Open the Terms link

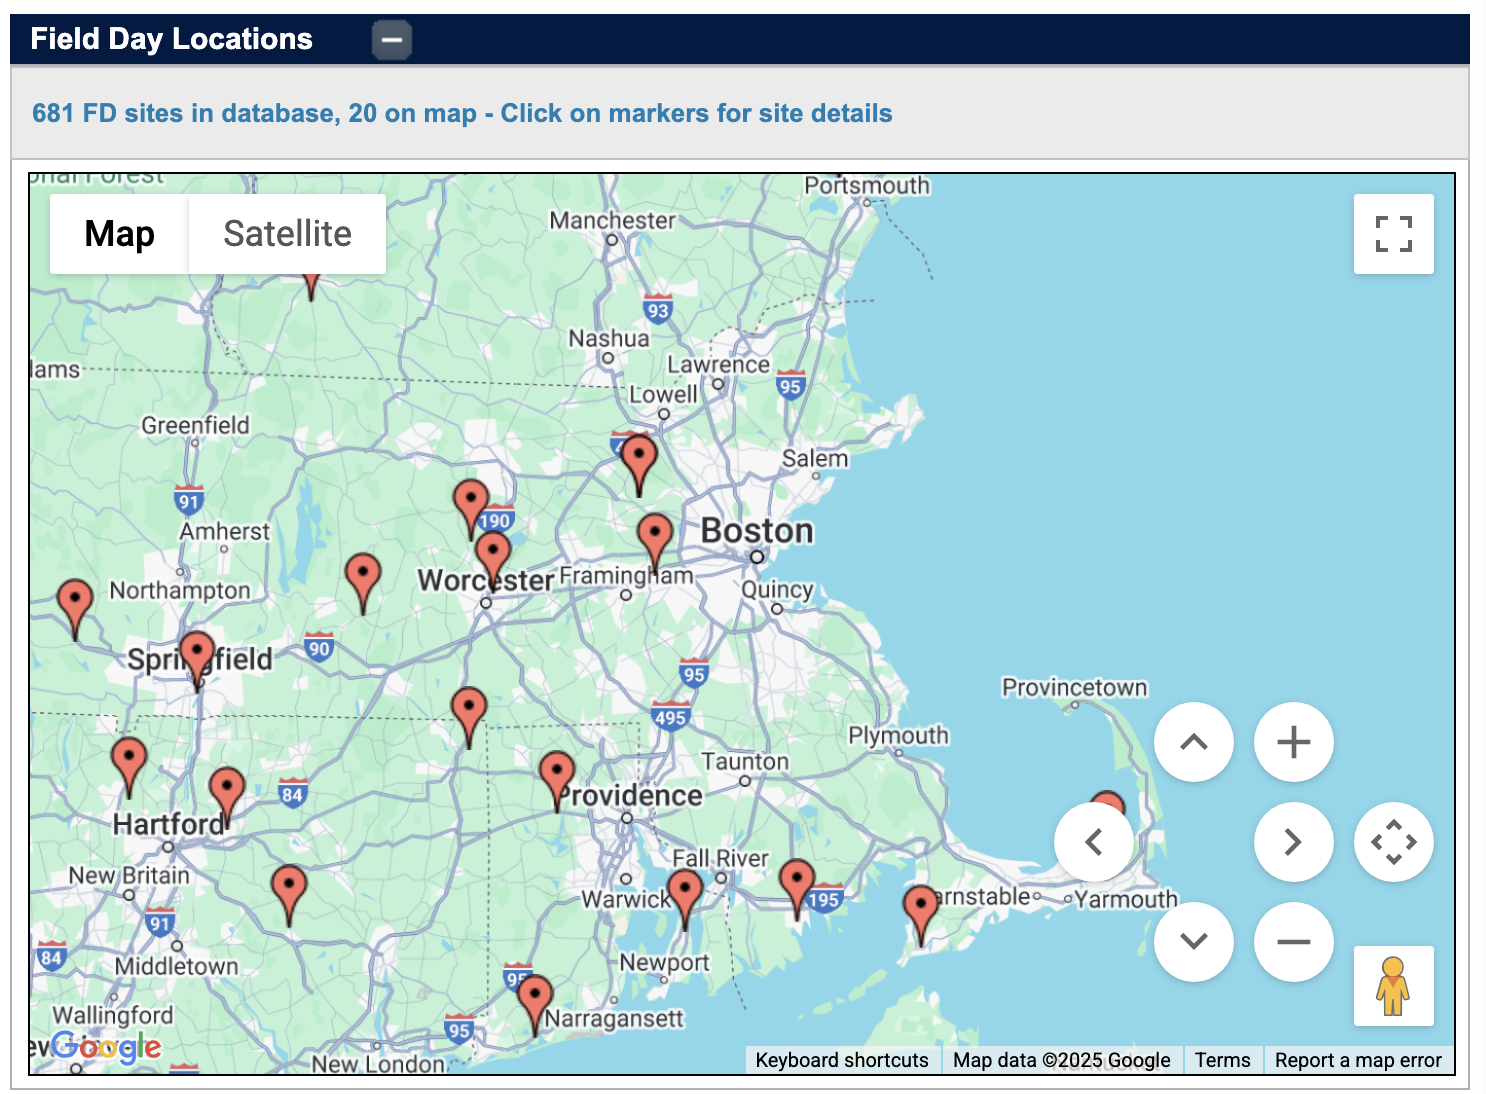click(x=1222, y=1060)
